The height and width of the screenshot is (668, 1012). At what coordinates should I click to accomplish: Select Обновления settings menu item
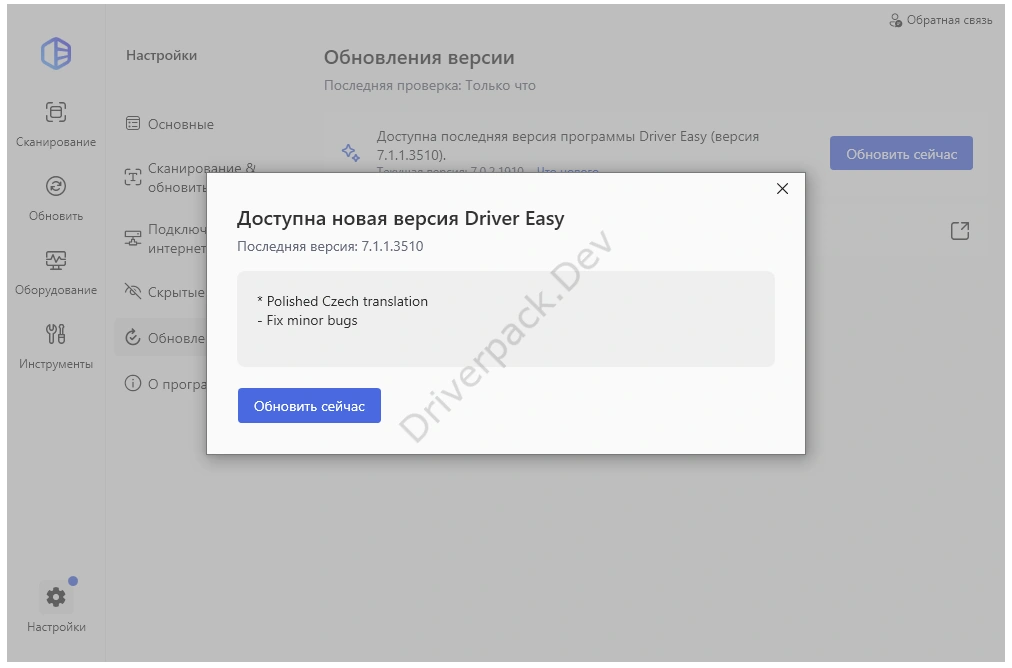point(161,338)
